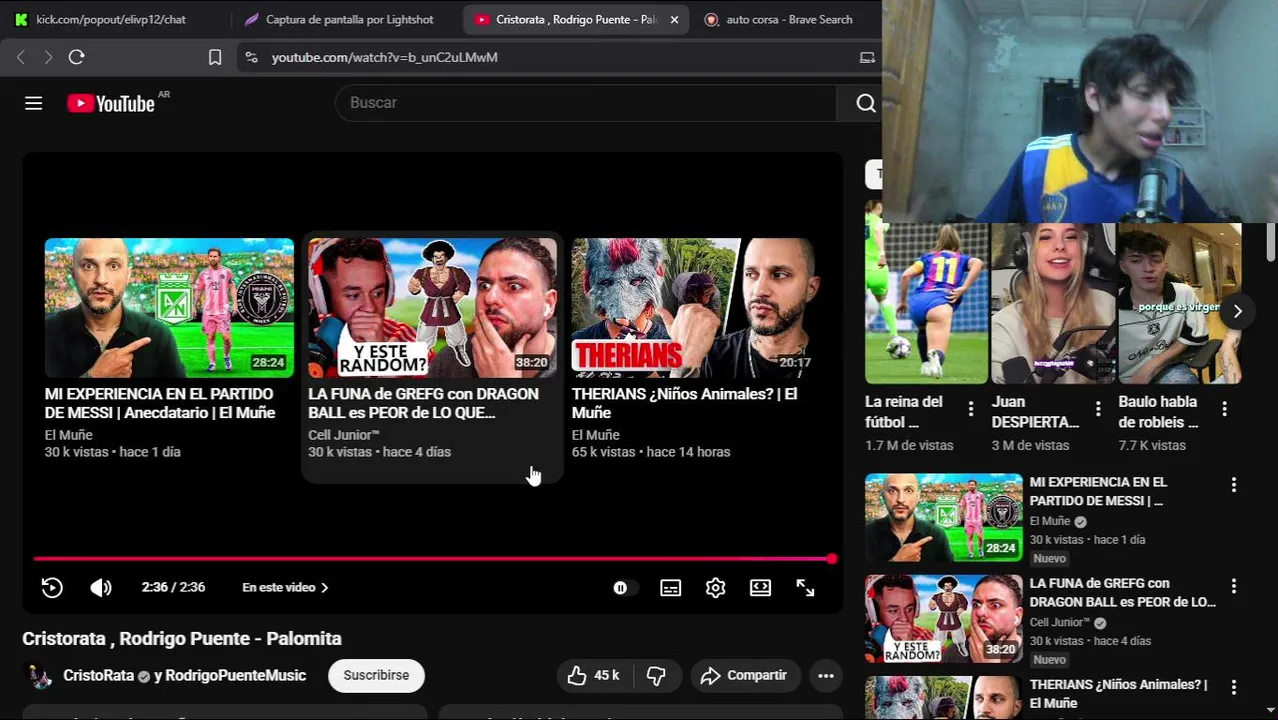1278x720 pixels.
Task: Open the player settings gear
Action: pos(715,588)
